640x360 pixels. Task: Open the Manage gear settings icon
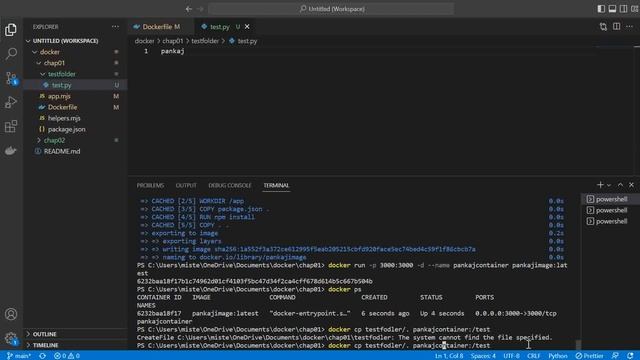tap(11, 338)
